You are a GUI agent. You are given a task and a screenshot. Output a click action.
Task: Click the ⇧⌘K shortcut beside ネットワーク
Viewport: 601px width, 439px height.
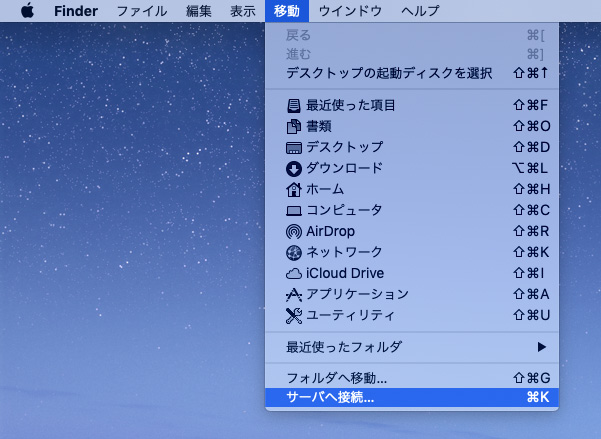(531, 252)
